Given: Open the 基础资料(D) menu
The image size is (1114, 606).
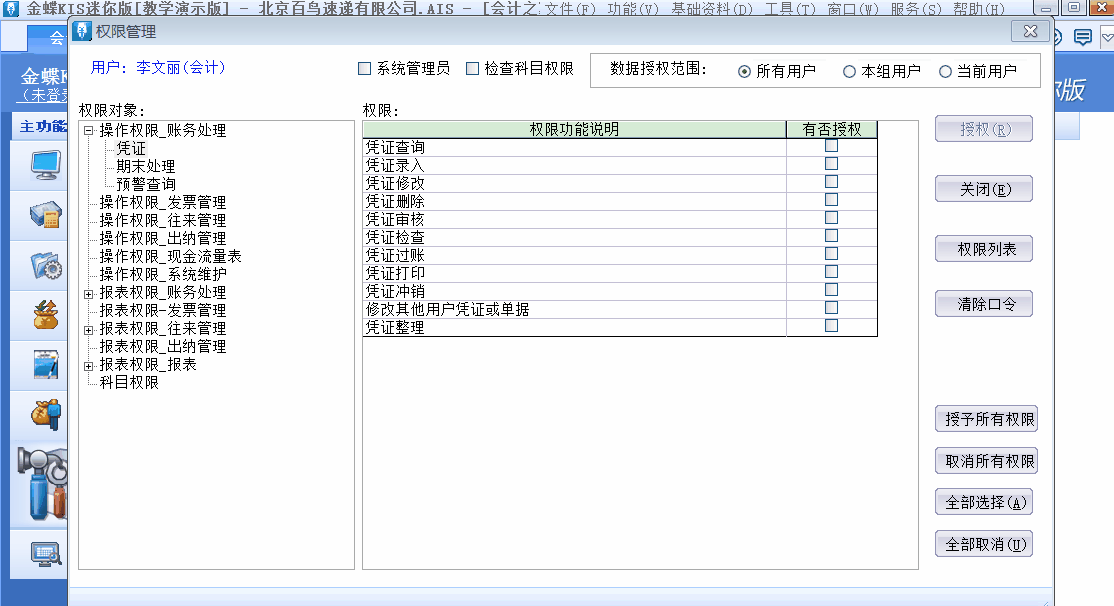Looking at the screenshot, I should (712, 9).
